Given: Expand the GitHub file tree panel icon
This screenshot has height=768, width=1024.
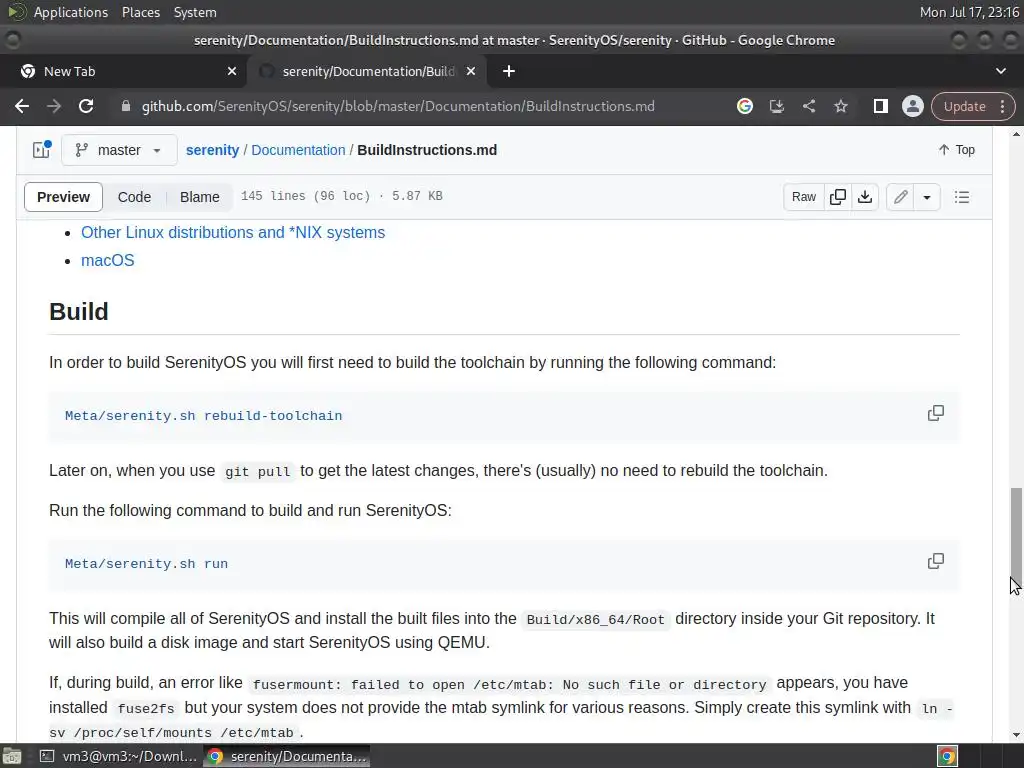Looking at the screenshot, I should click(x=42, y=150).
